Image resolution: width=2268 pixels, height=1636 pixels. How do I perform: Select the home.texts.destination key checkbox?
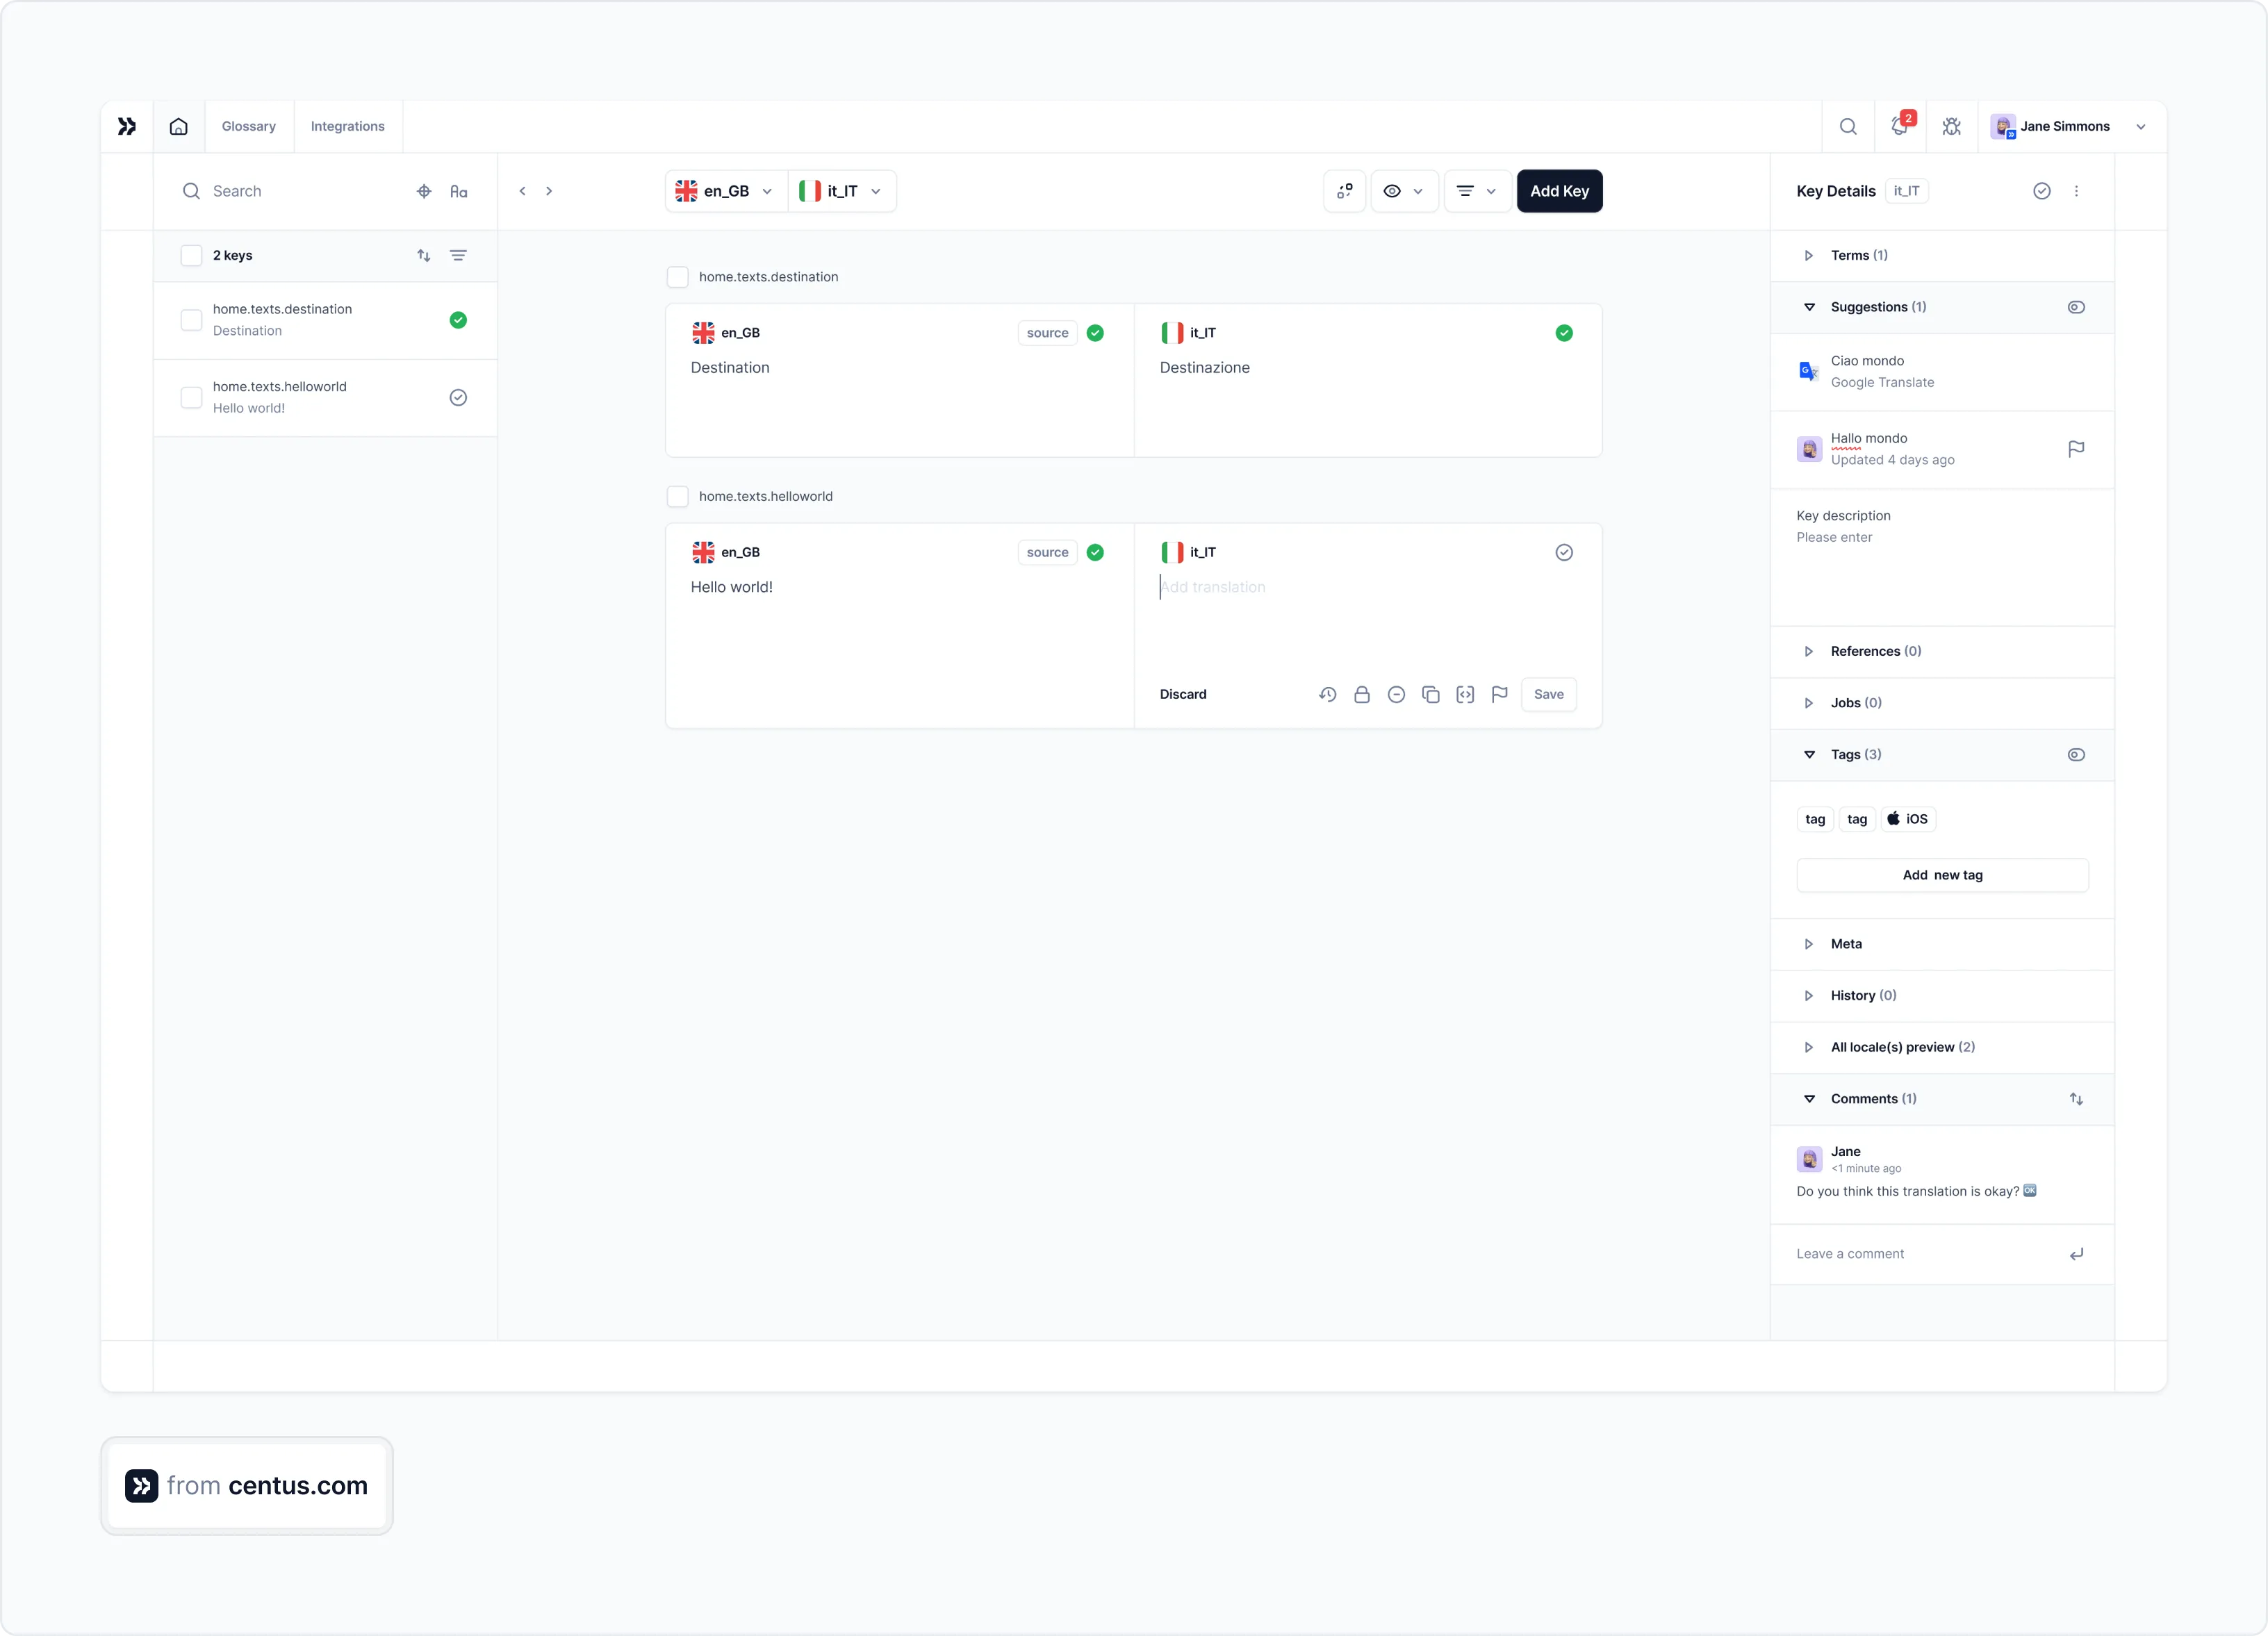[191, 320]
